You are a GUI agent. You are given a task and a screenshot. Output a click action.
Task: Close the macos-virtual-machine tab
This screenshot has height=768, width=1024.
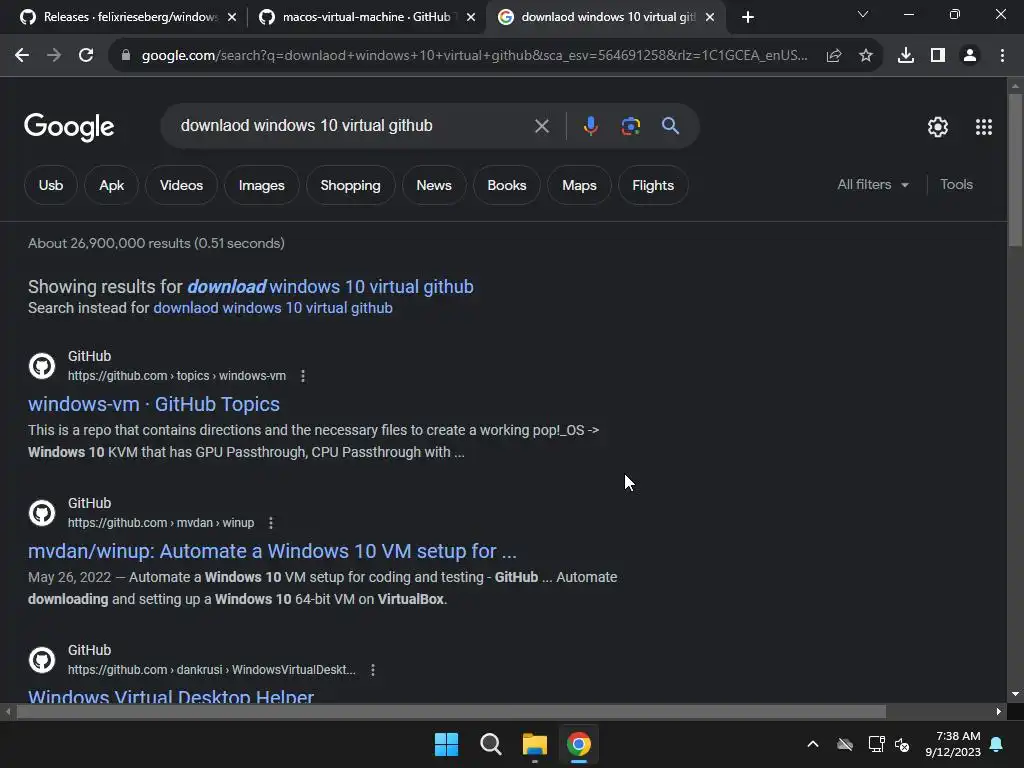coord(471,18)
